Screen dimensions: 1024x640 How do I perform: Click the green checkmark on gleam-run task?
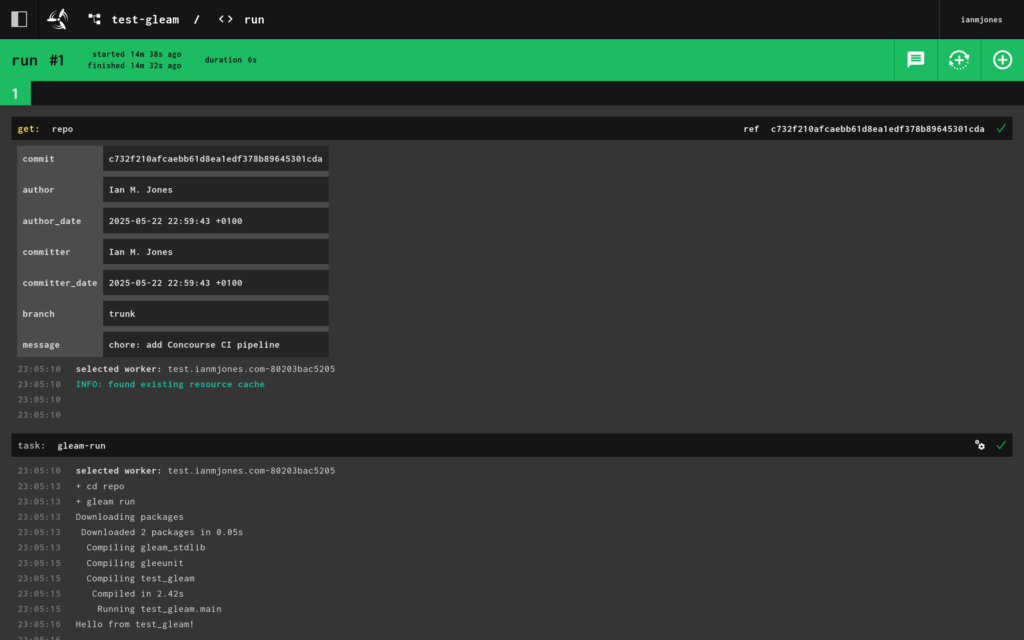point(1001,445)
